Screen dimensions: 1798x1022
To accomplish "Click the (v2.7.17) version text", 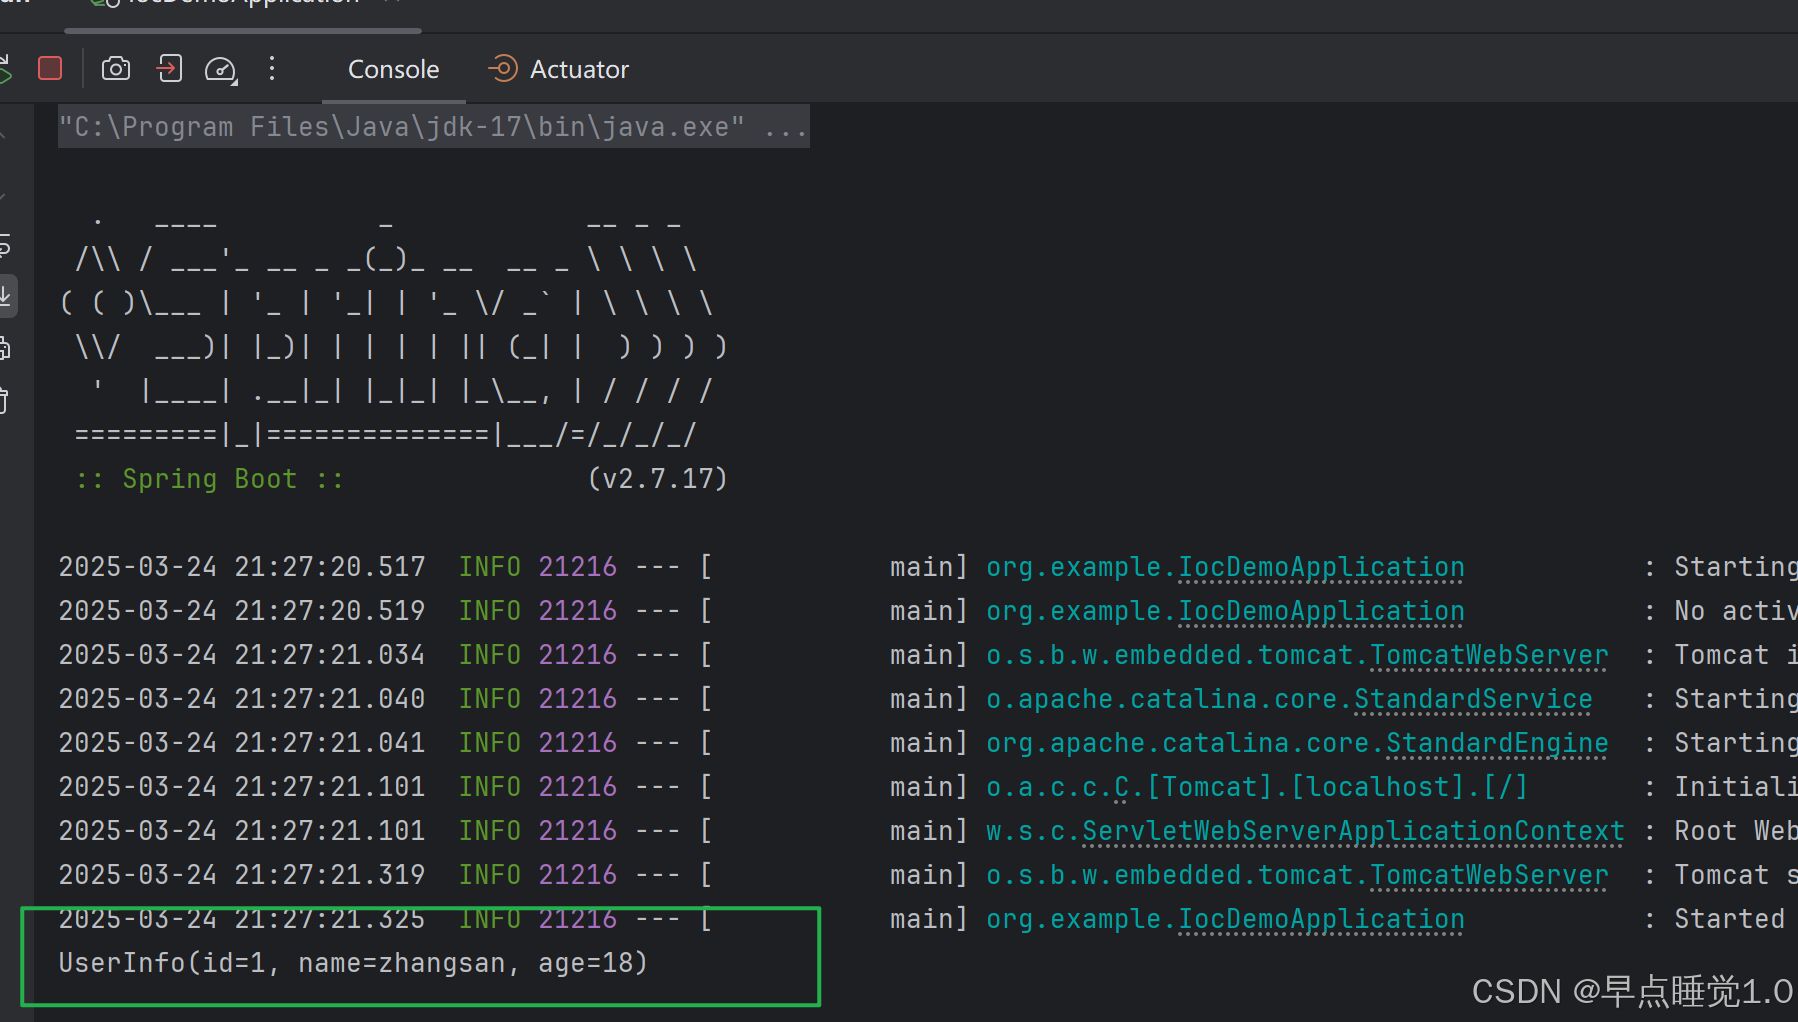I will click(657, 479).
